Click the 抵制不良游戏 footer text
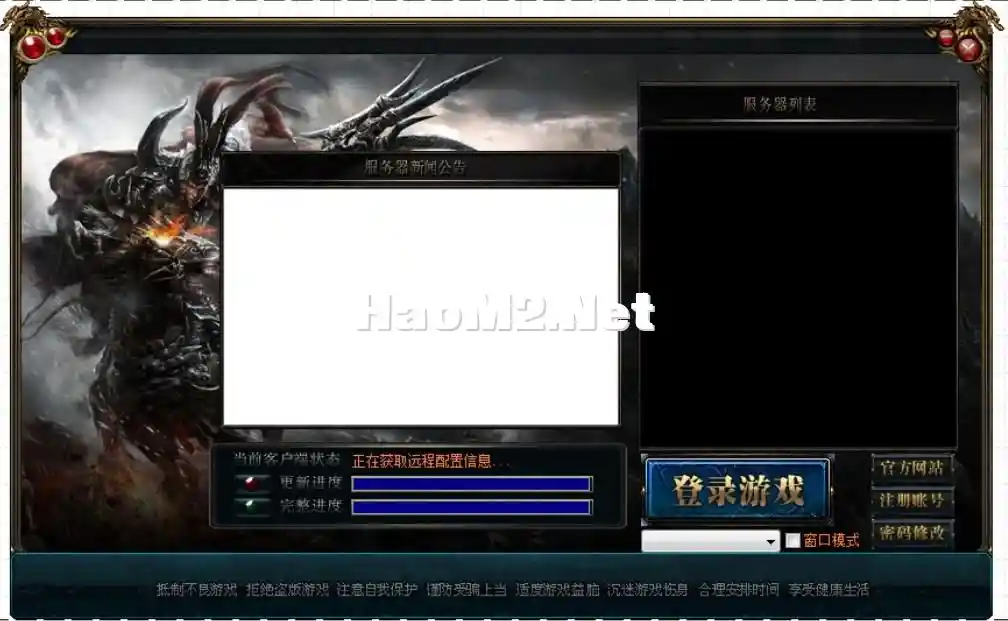 click(x=197, y=590)
